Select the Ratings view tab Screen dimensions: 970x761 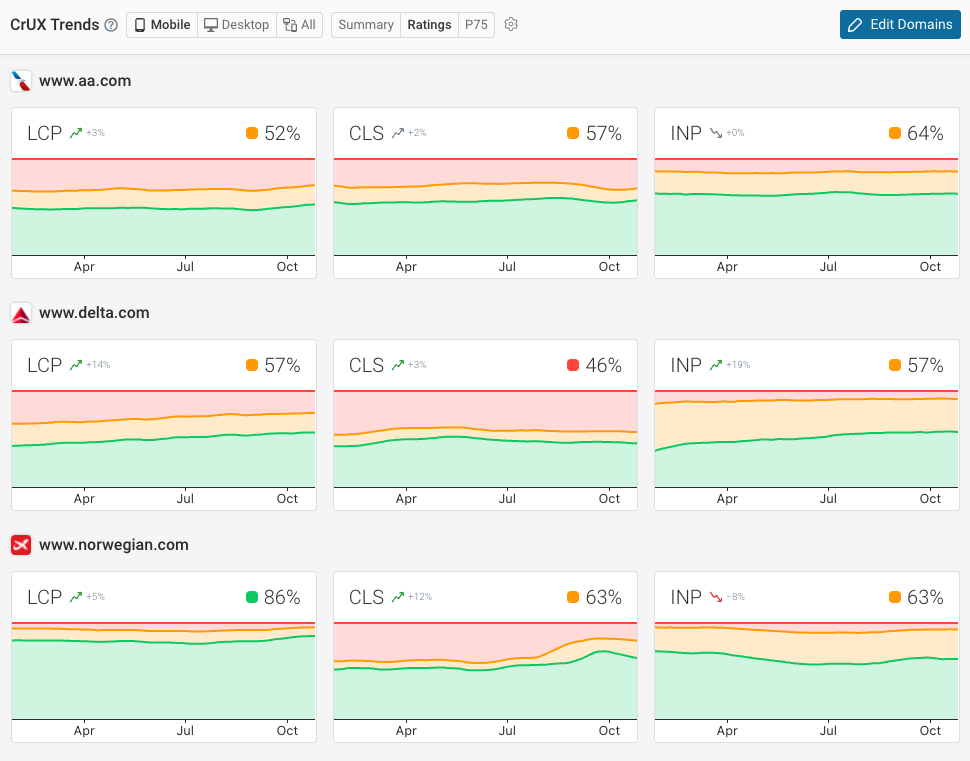click(x=429, y=24)
